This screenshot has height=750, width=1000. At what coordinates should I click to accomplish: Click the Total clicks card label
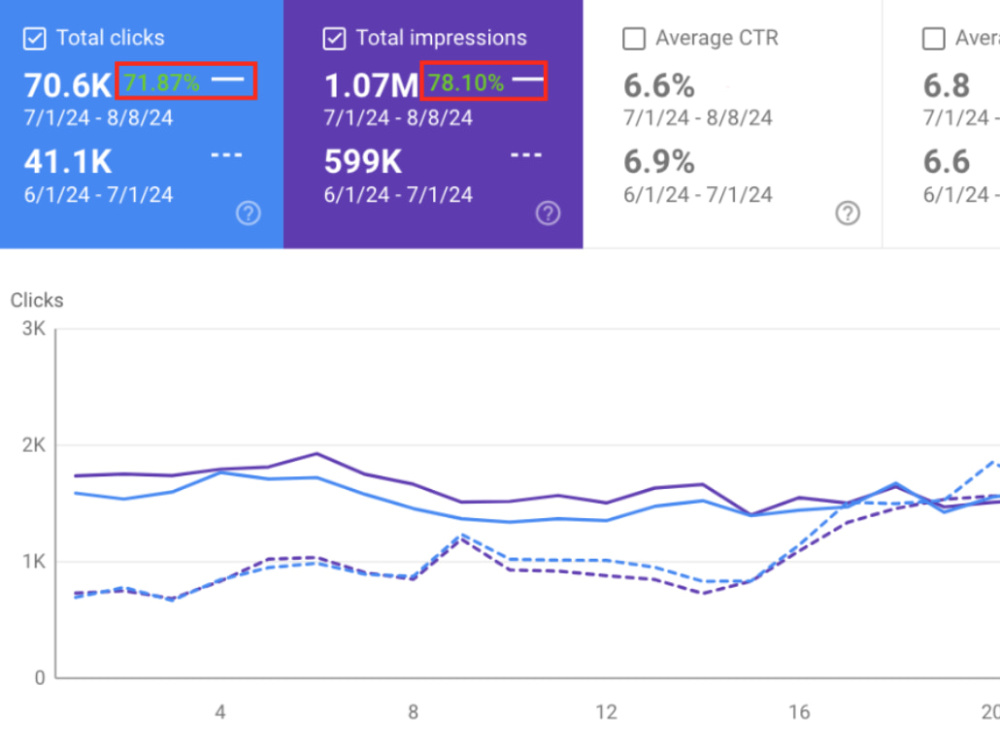pos(110,38)
